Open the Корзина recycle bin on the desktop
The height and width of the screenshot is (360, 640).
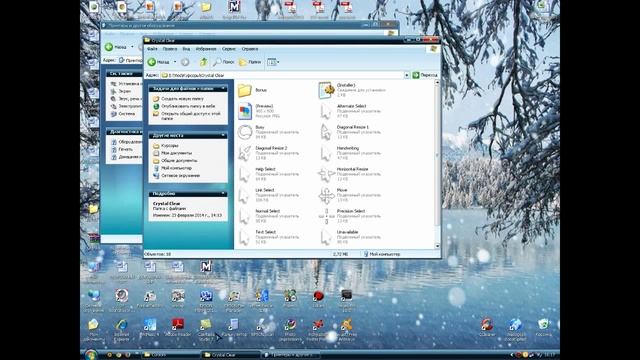pos(543,327)
